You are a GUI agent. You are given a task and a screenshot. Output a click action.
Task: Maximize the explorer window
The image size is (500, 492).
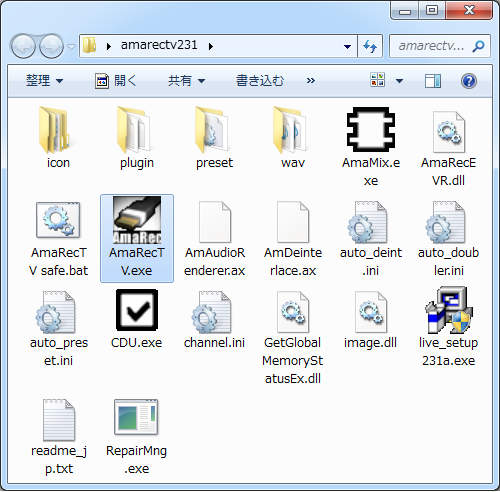click(432, 11)
